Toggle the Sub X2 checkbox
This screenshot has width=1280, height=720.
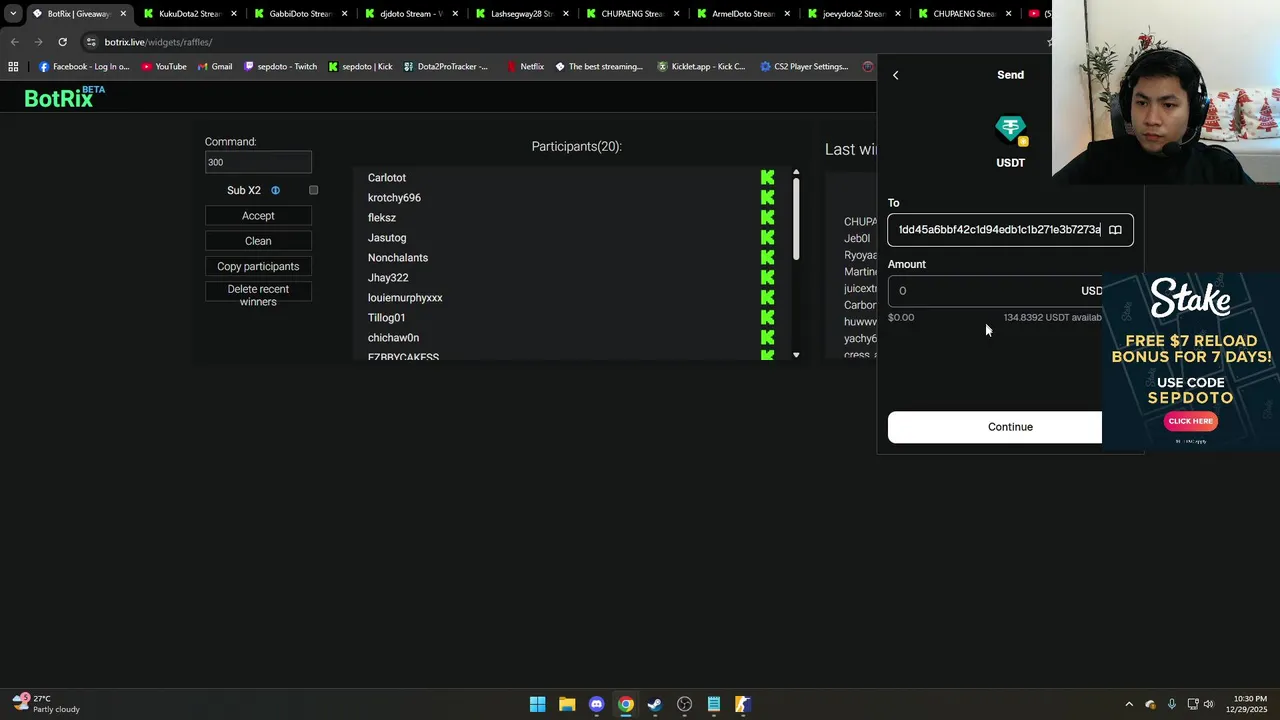pos(313,190)
